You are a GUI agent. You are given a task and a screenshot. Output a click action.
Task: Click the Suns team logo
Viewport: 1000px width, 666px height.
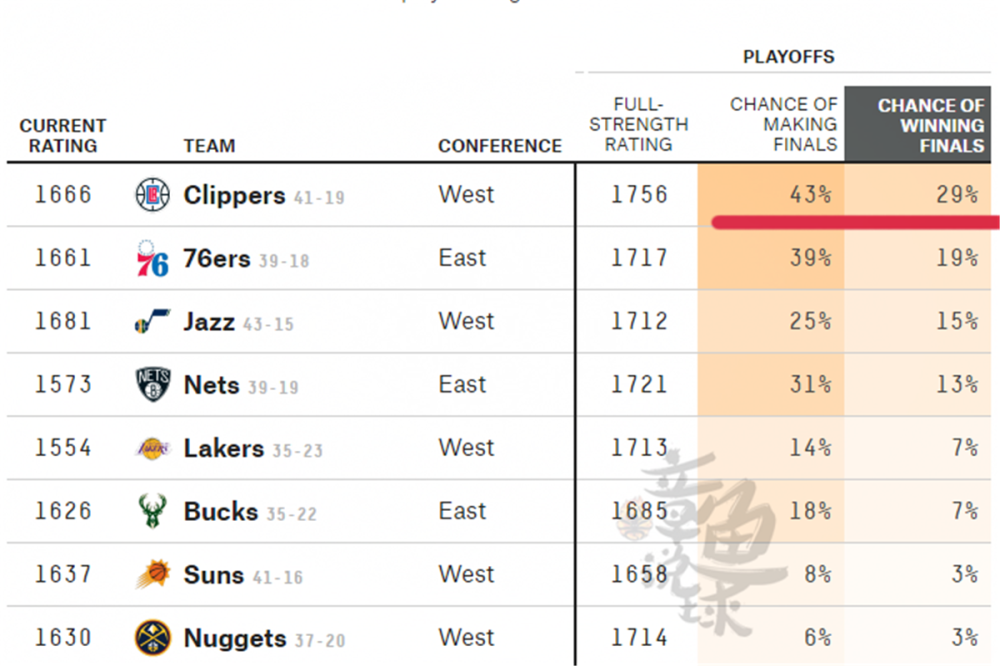(x=153, y=575)
